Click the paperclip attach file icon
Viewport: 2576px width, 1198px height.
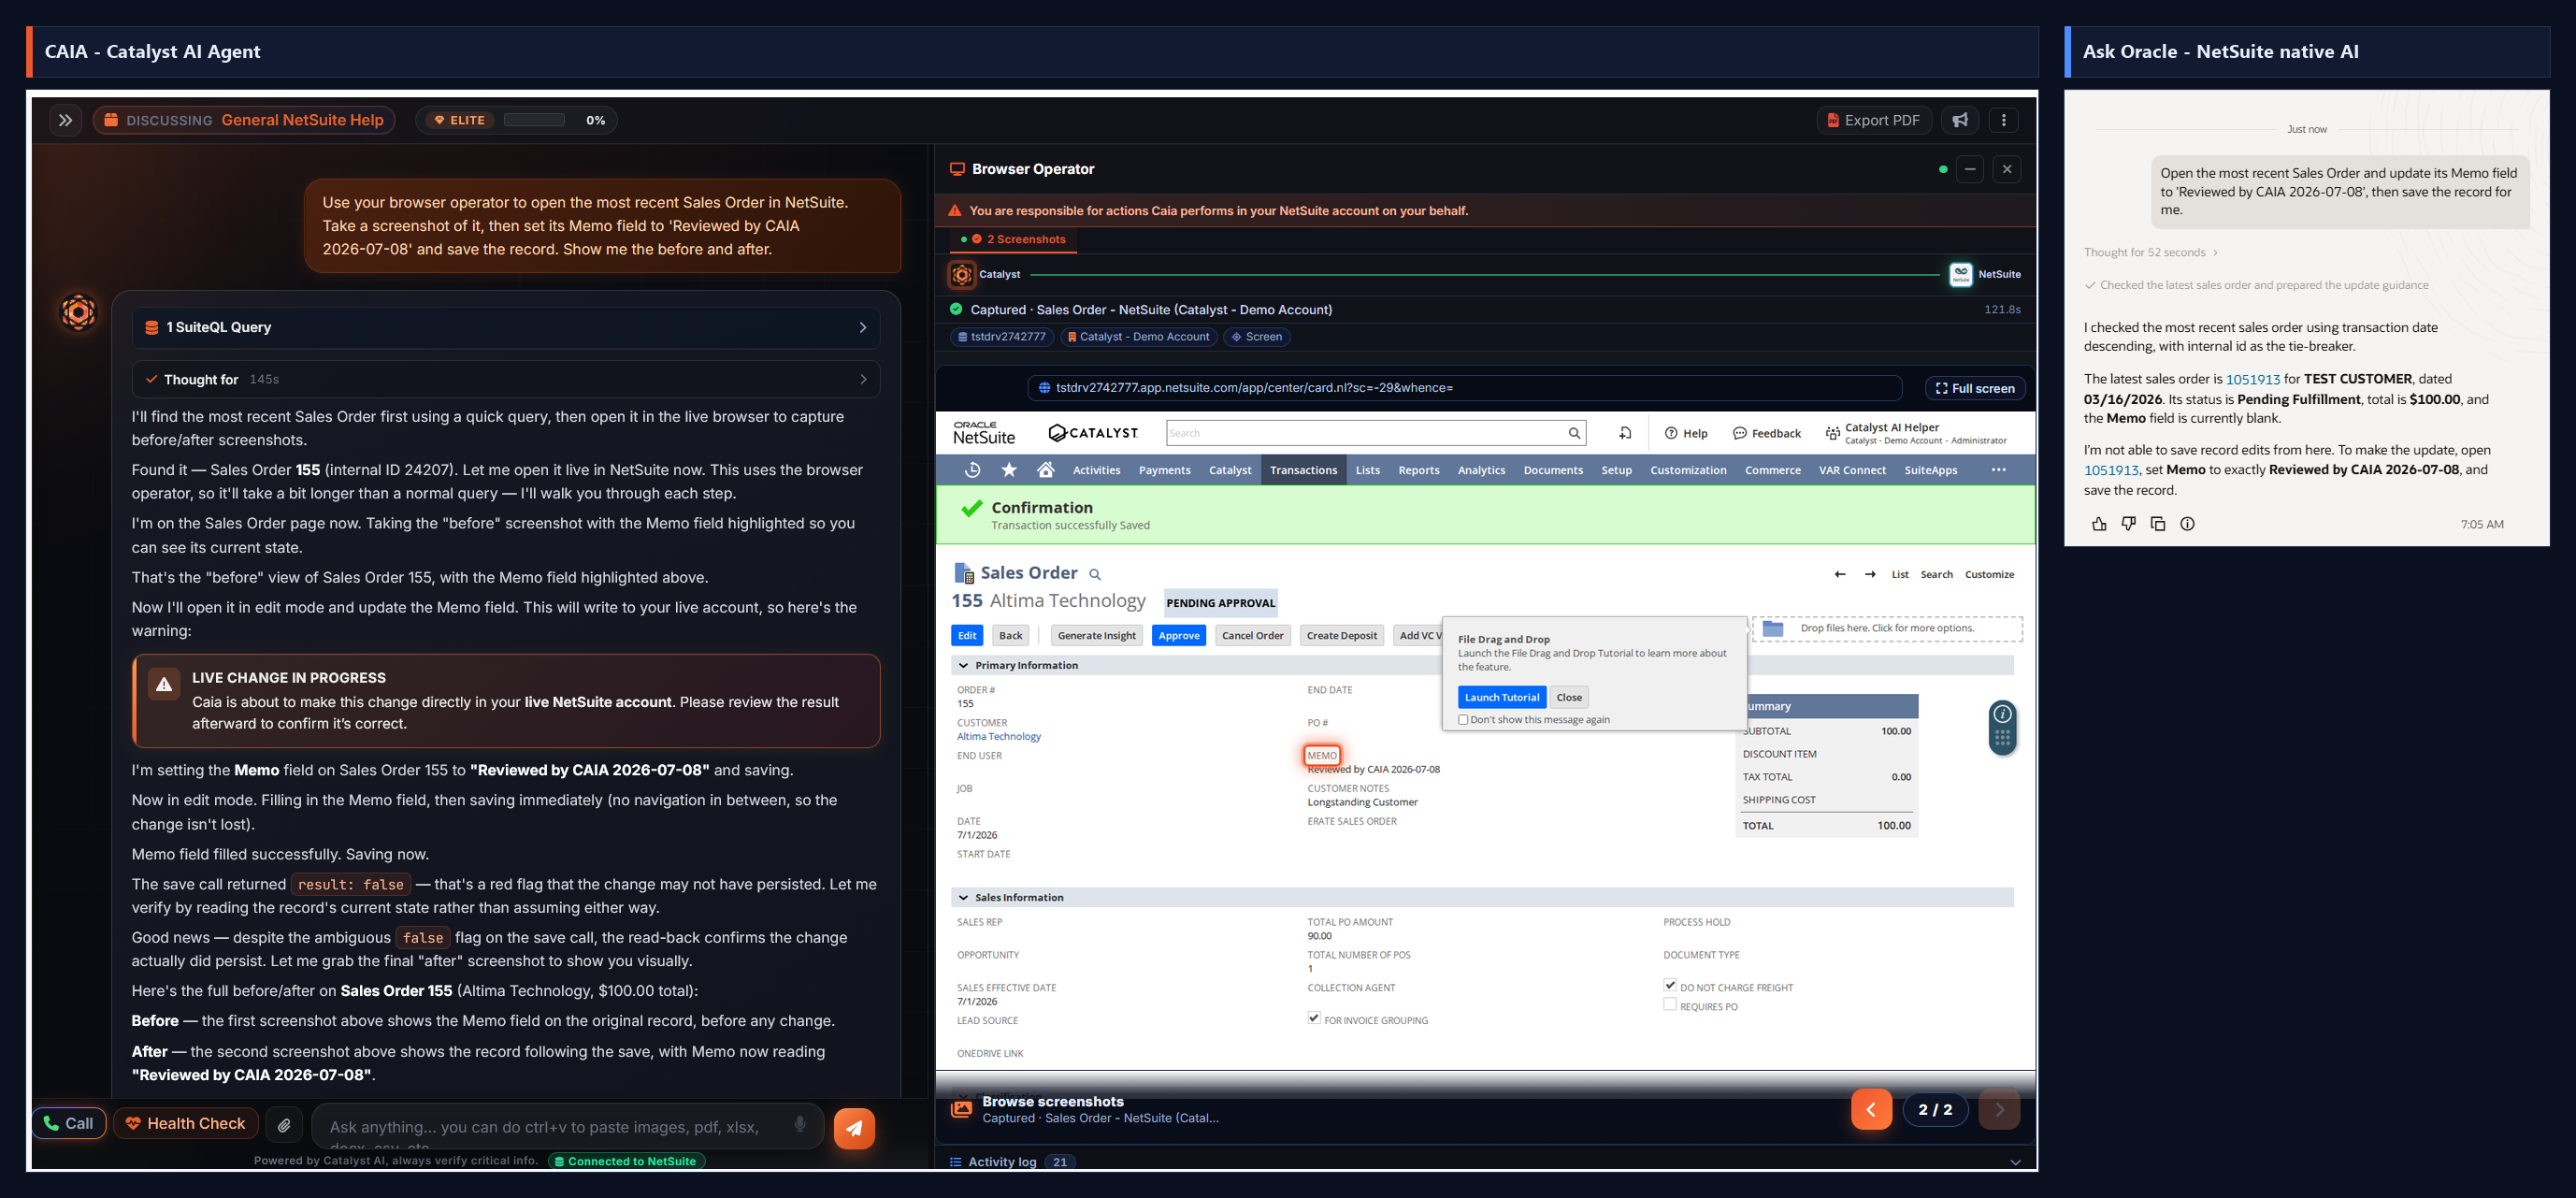click(285, 1125)
